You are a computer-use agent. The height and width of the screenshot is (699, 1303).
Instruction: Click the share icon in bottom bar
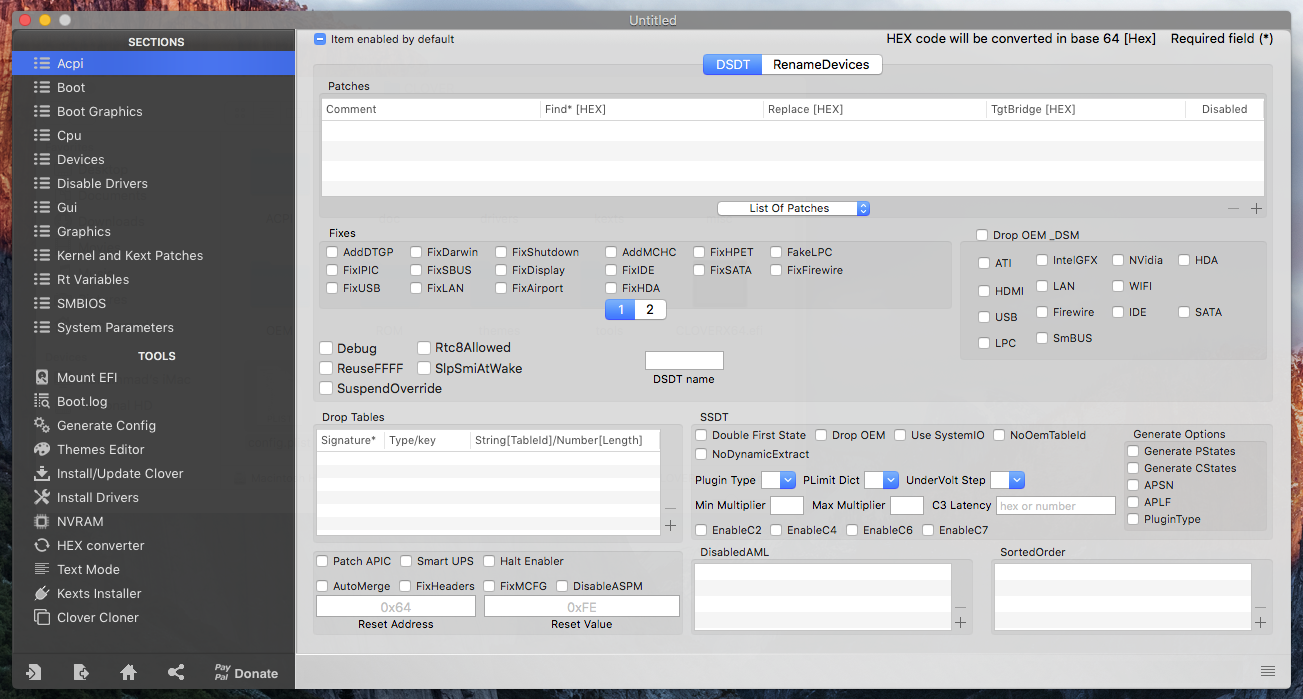click(x=176, y=673)
